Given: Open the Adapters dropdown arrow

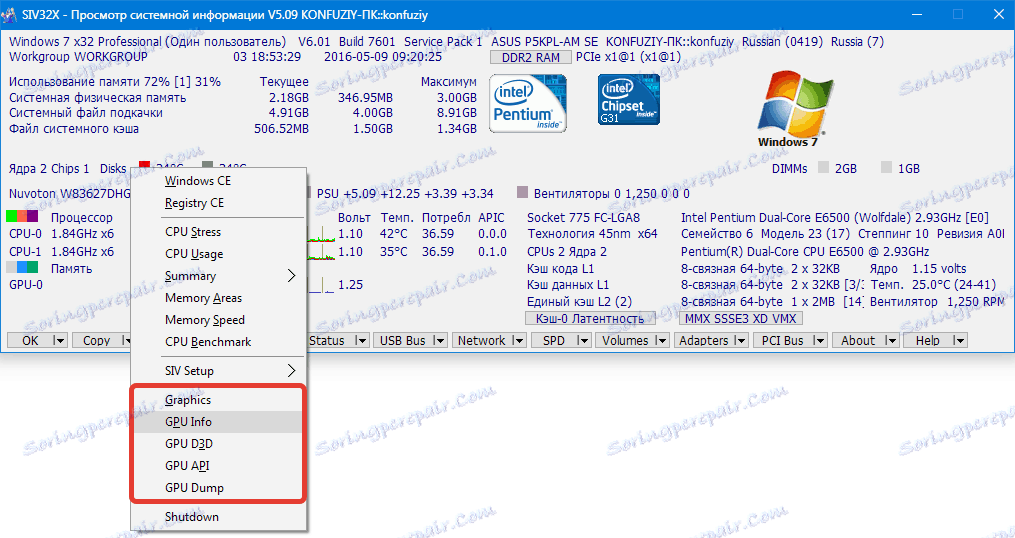Looking at the screenshot, I should click(742, 341).
